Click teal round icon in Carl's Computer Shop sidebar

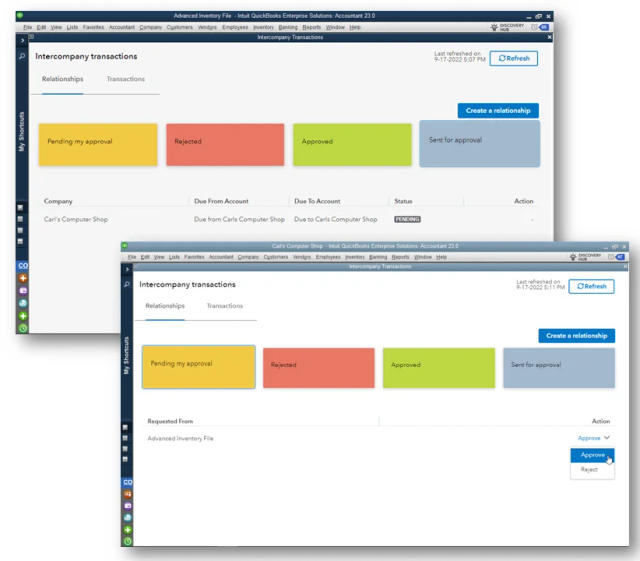tap(128, 518)
